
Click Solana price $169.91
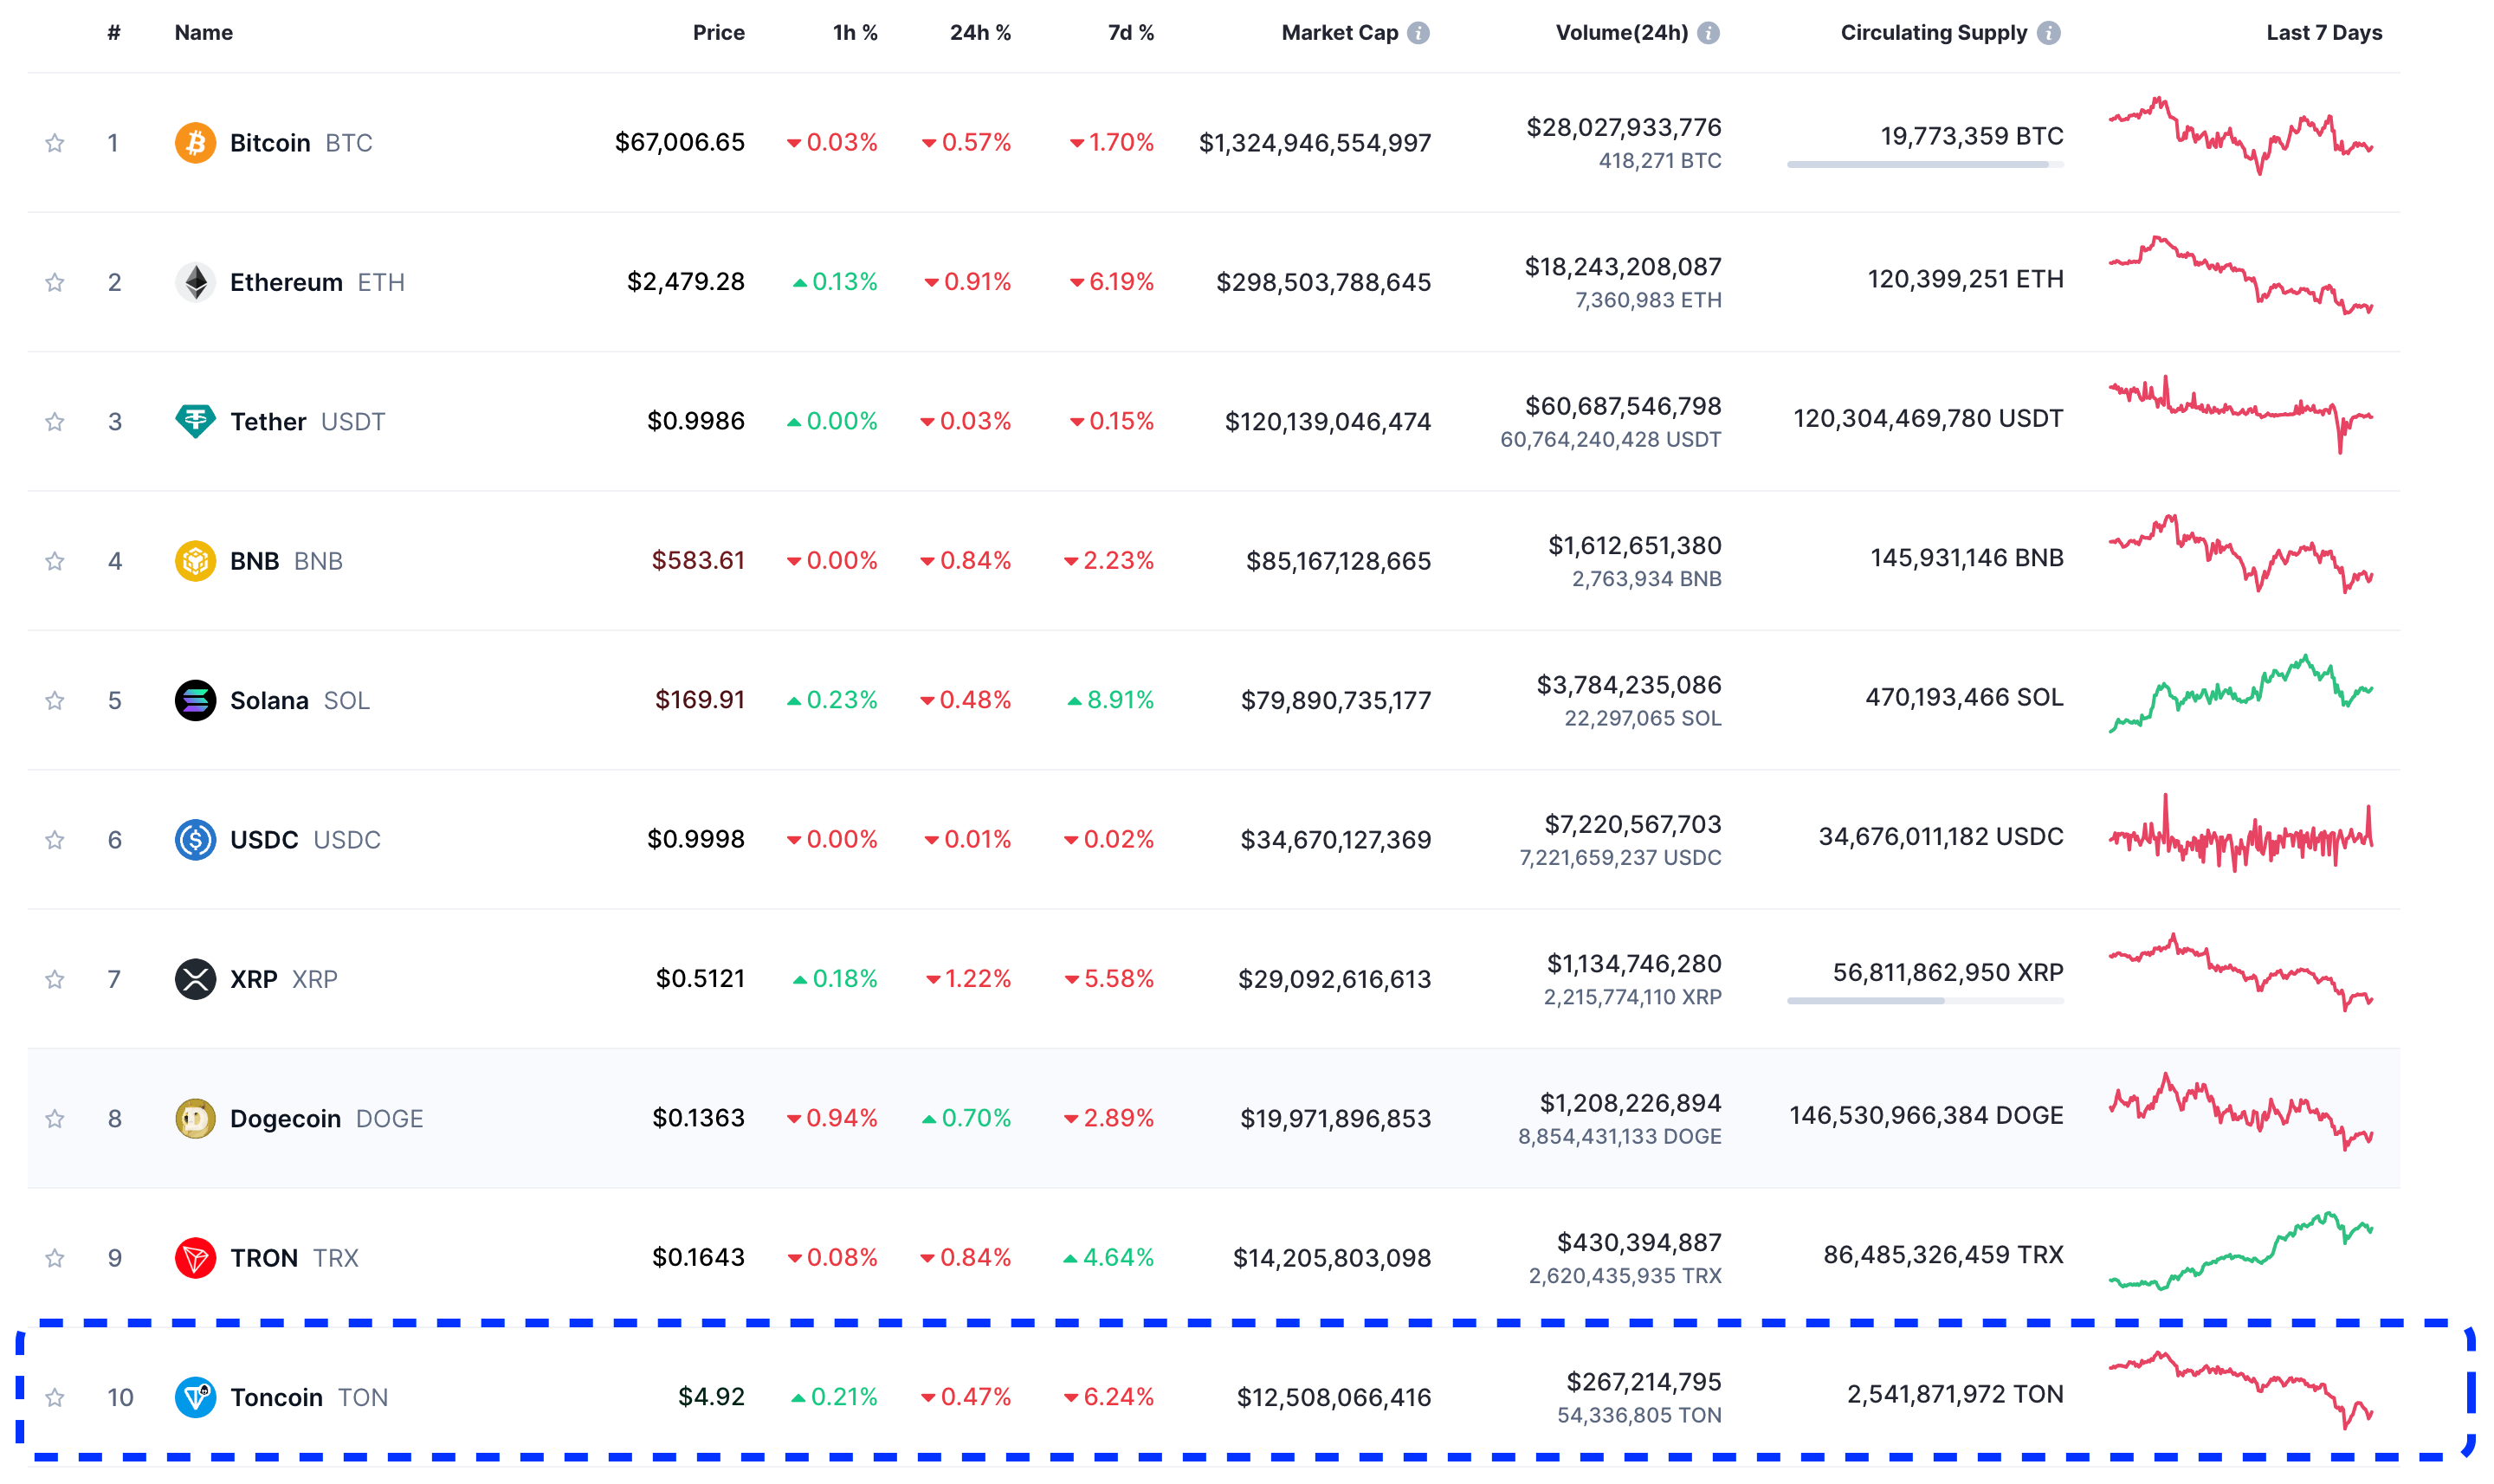[x=700, y=699]
